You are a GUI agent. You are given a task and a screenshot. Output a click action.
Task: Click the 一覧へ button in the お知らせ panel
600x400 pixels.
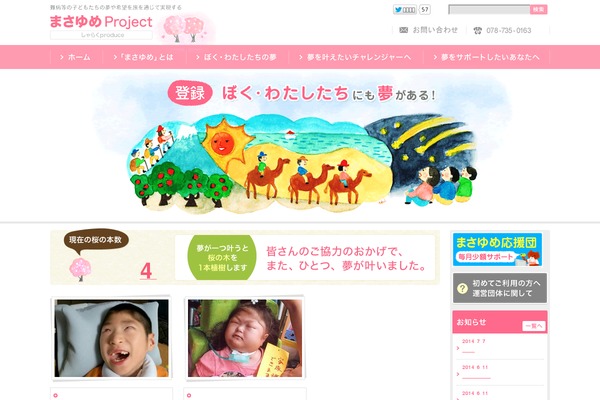534,326
